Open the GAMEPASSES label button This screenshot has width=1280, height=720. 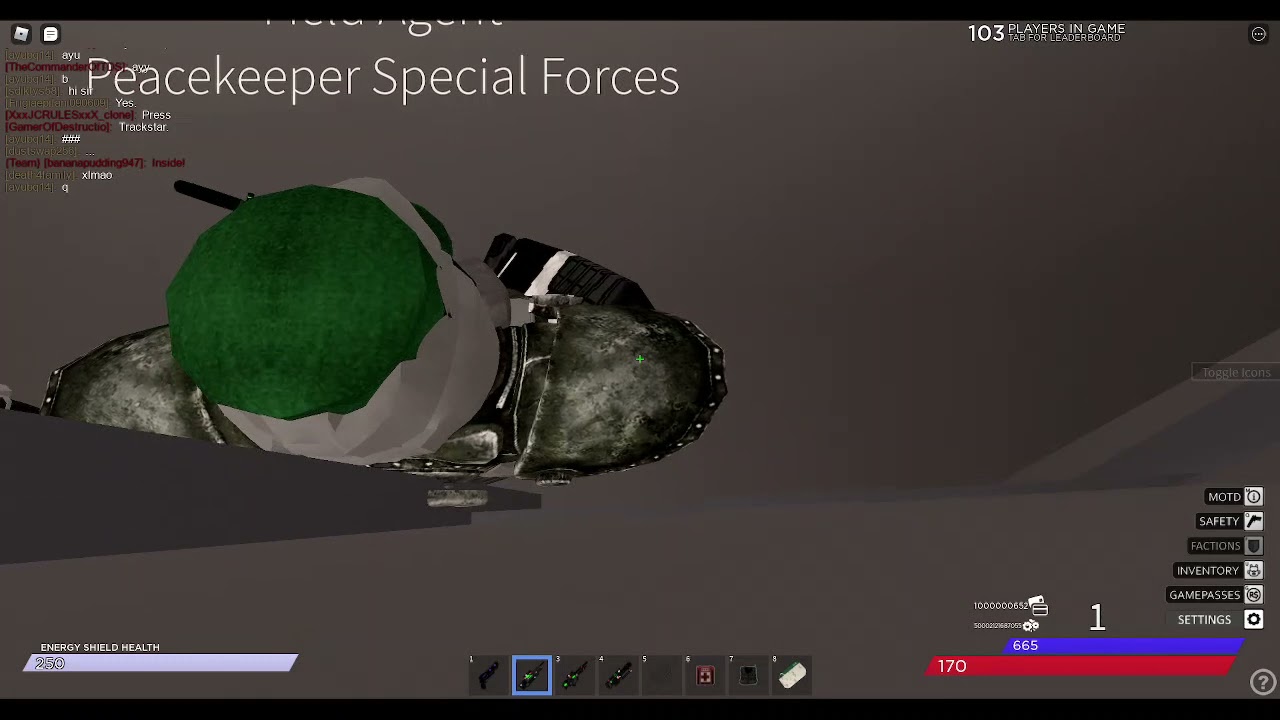click(x=1205, y=595)
